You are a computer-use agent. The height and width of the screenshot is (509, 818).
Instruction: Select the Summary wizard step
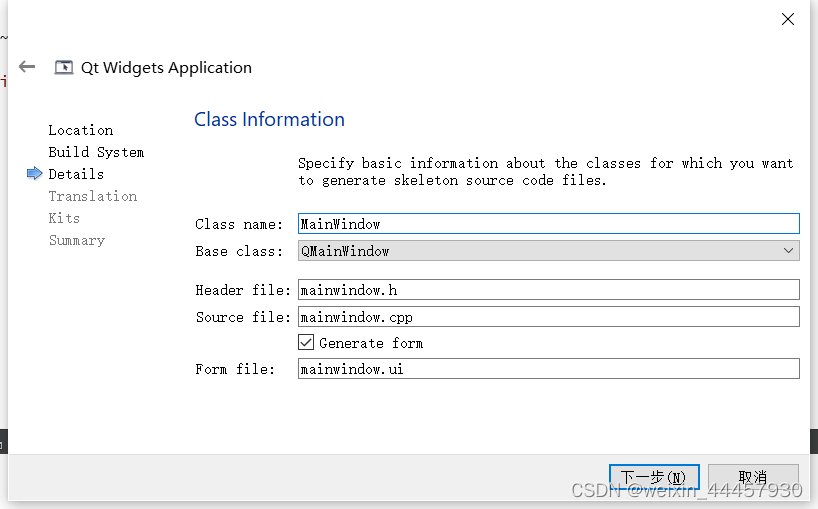(x=77, y=240)
